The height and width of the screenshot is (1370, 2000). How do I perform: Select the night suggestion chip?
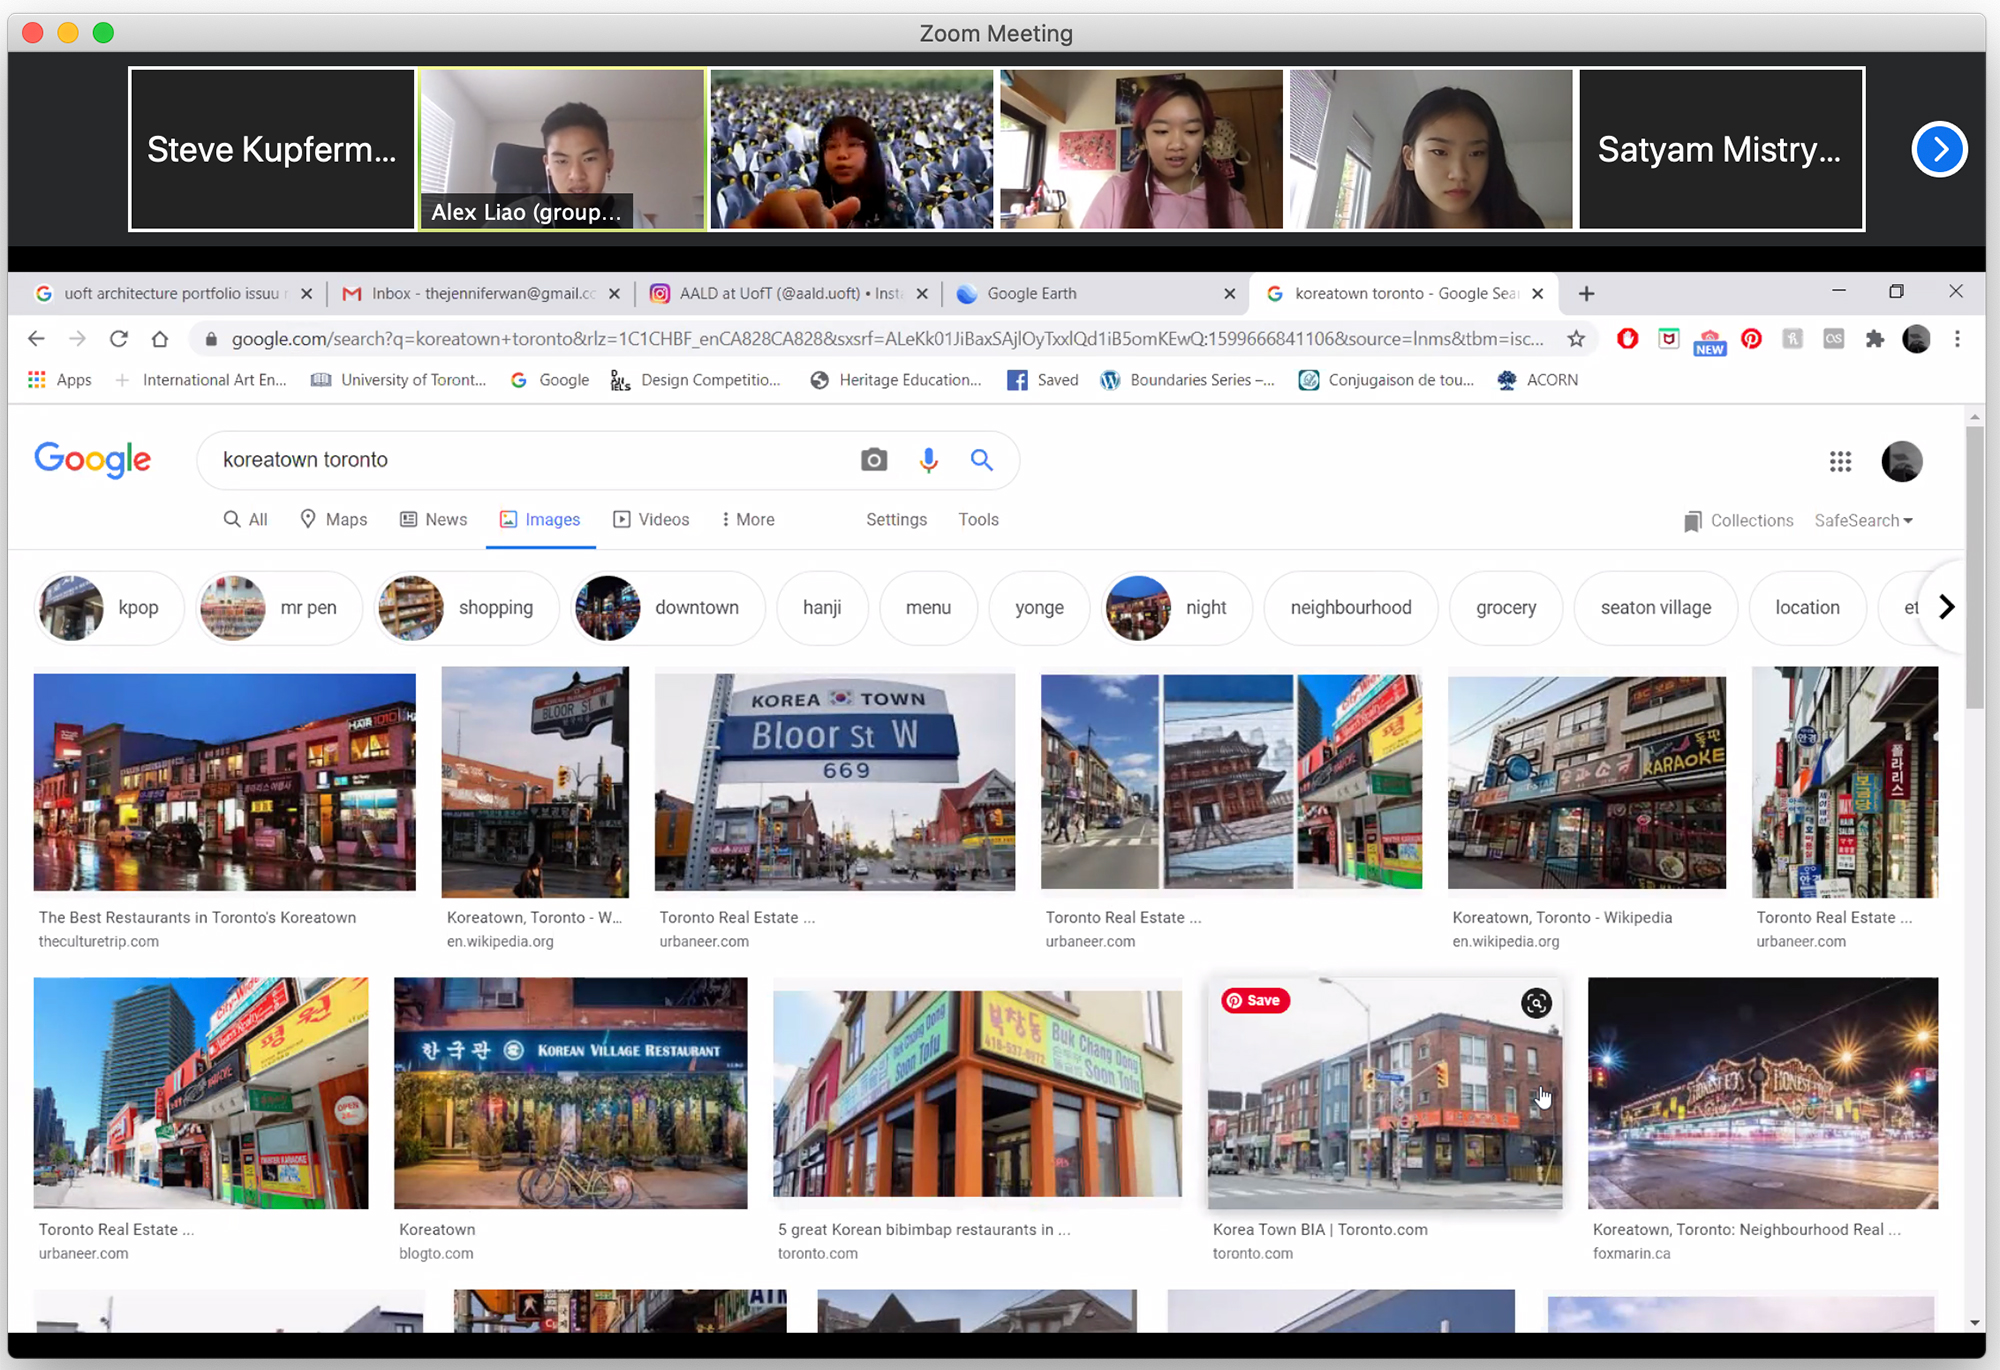tap(1177, 608)
